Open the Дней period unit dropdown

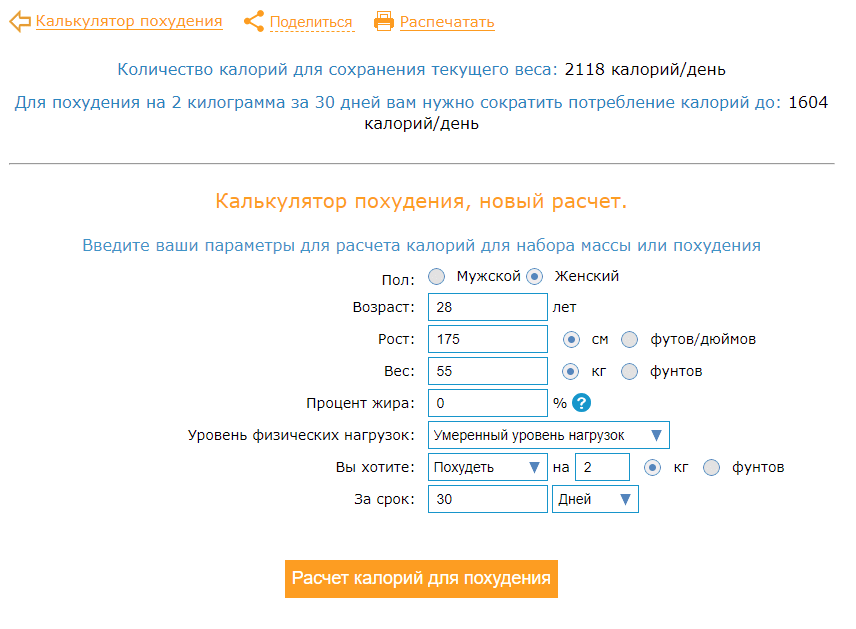(595, 499)
